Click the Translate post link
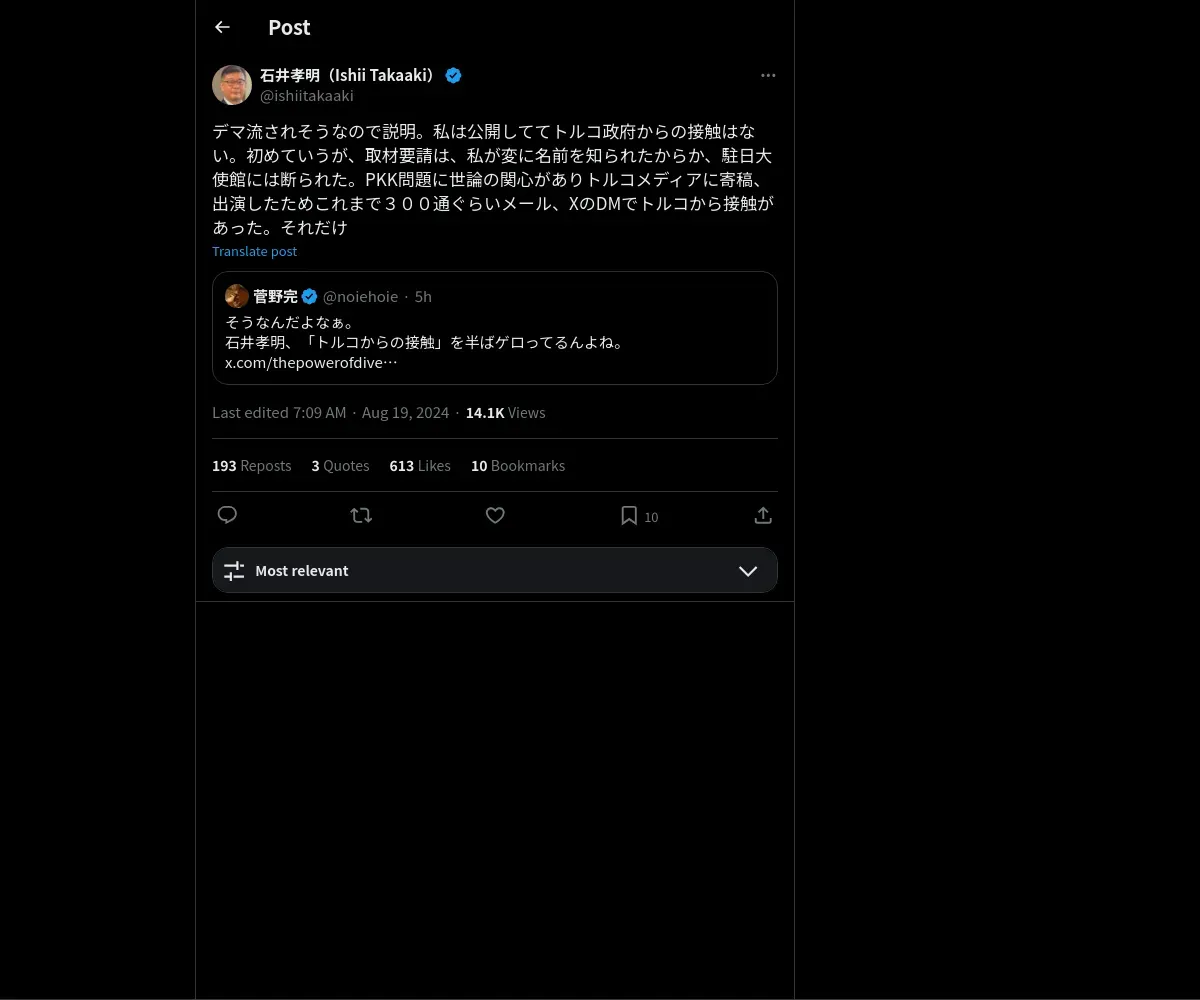1200x1000 pixels. [254, 251]
